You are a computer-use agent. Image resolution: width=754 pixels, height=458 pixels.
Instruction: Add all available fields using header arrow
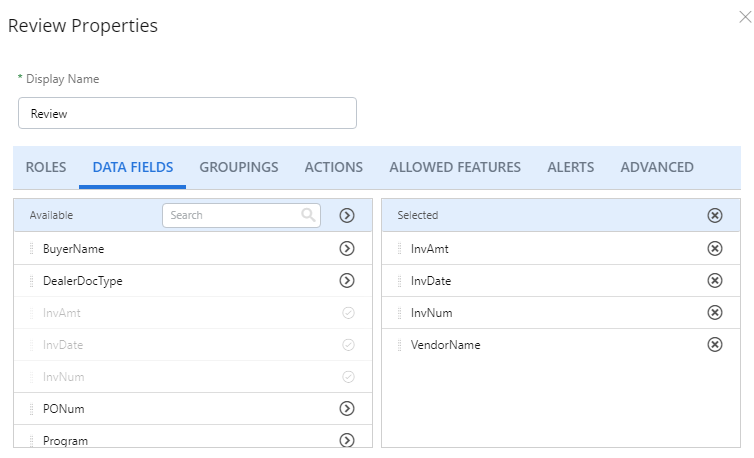(x=347, y=215)
